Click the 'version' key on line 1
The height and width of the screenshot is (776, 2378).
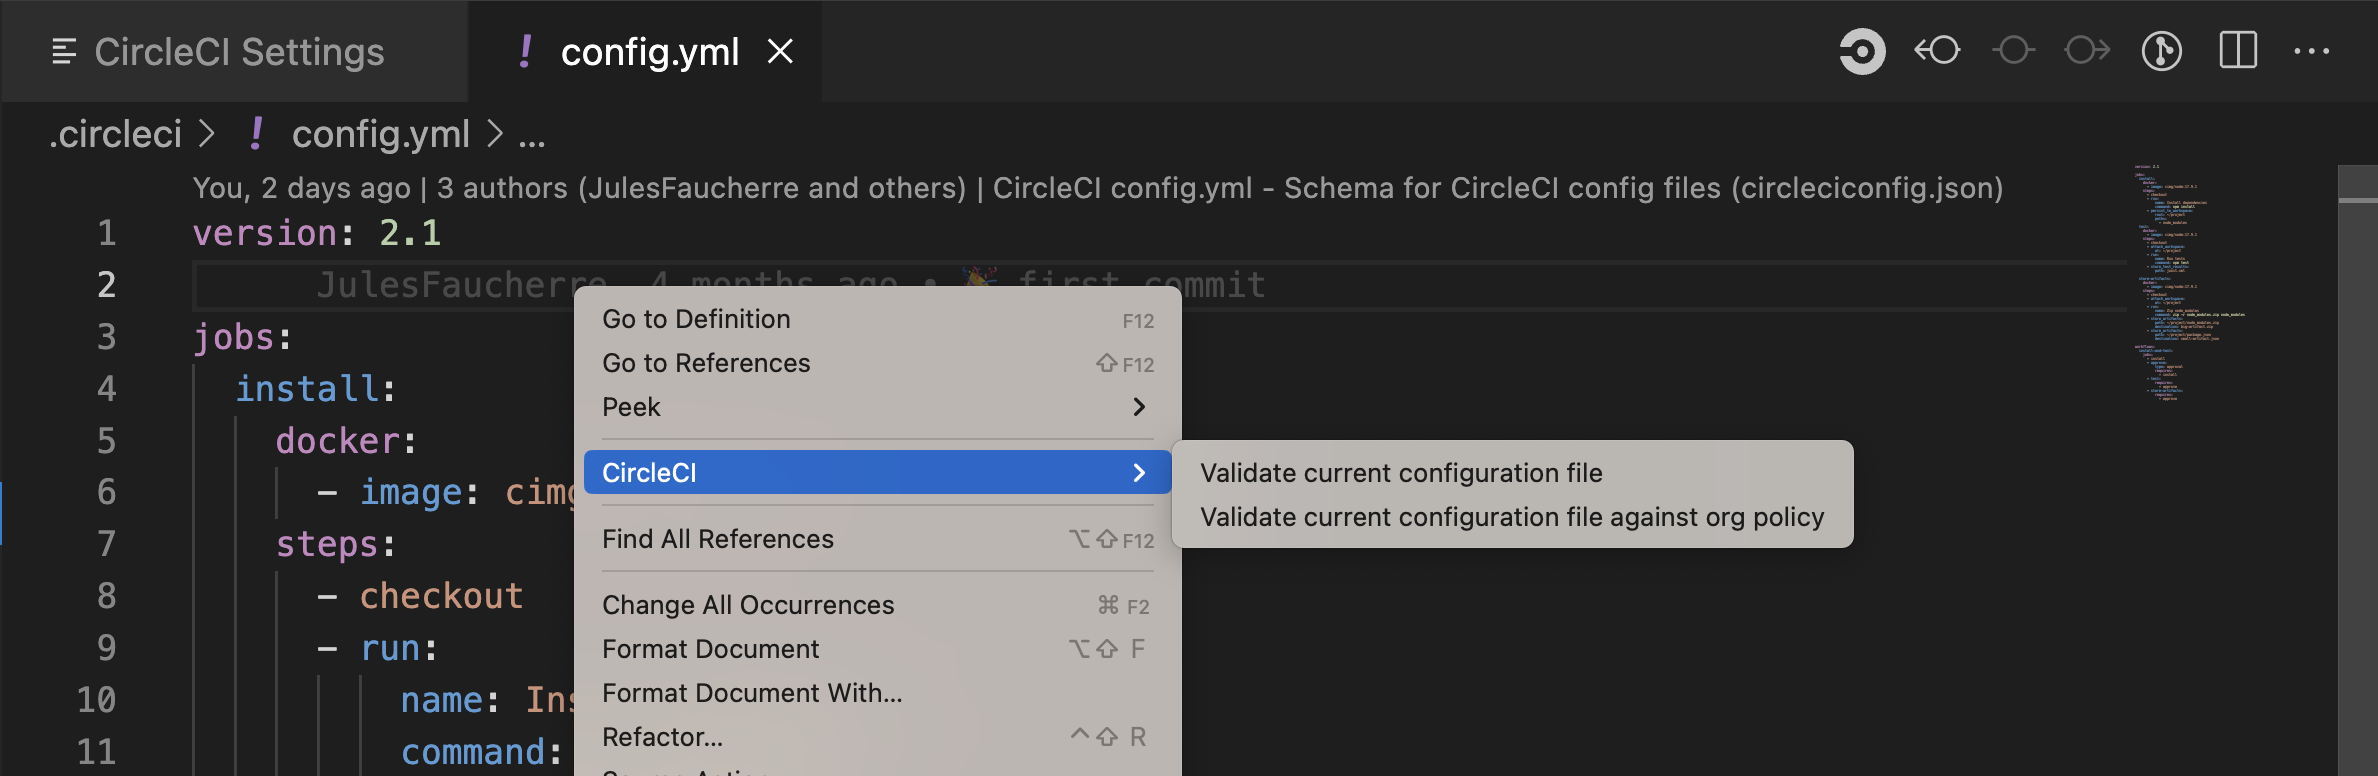[x=265, y=233]
